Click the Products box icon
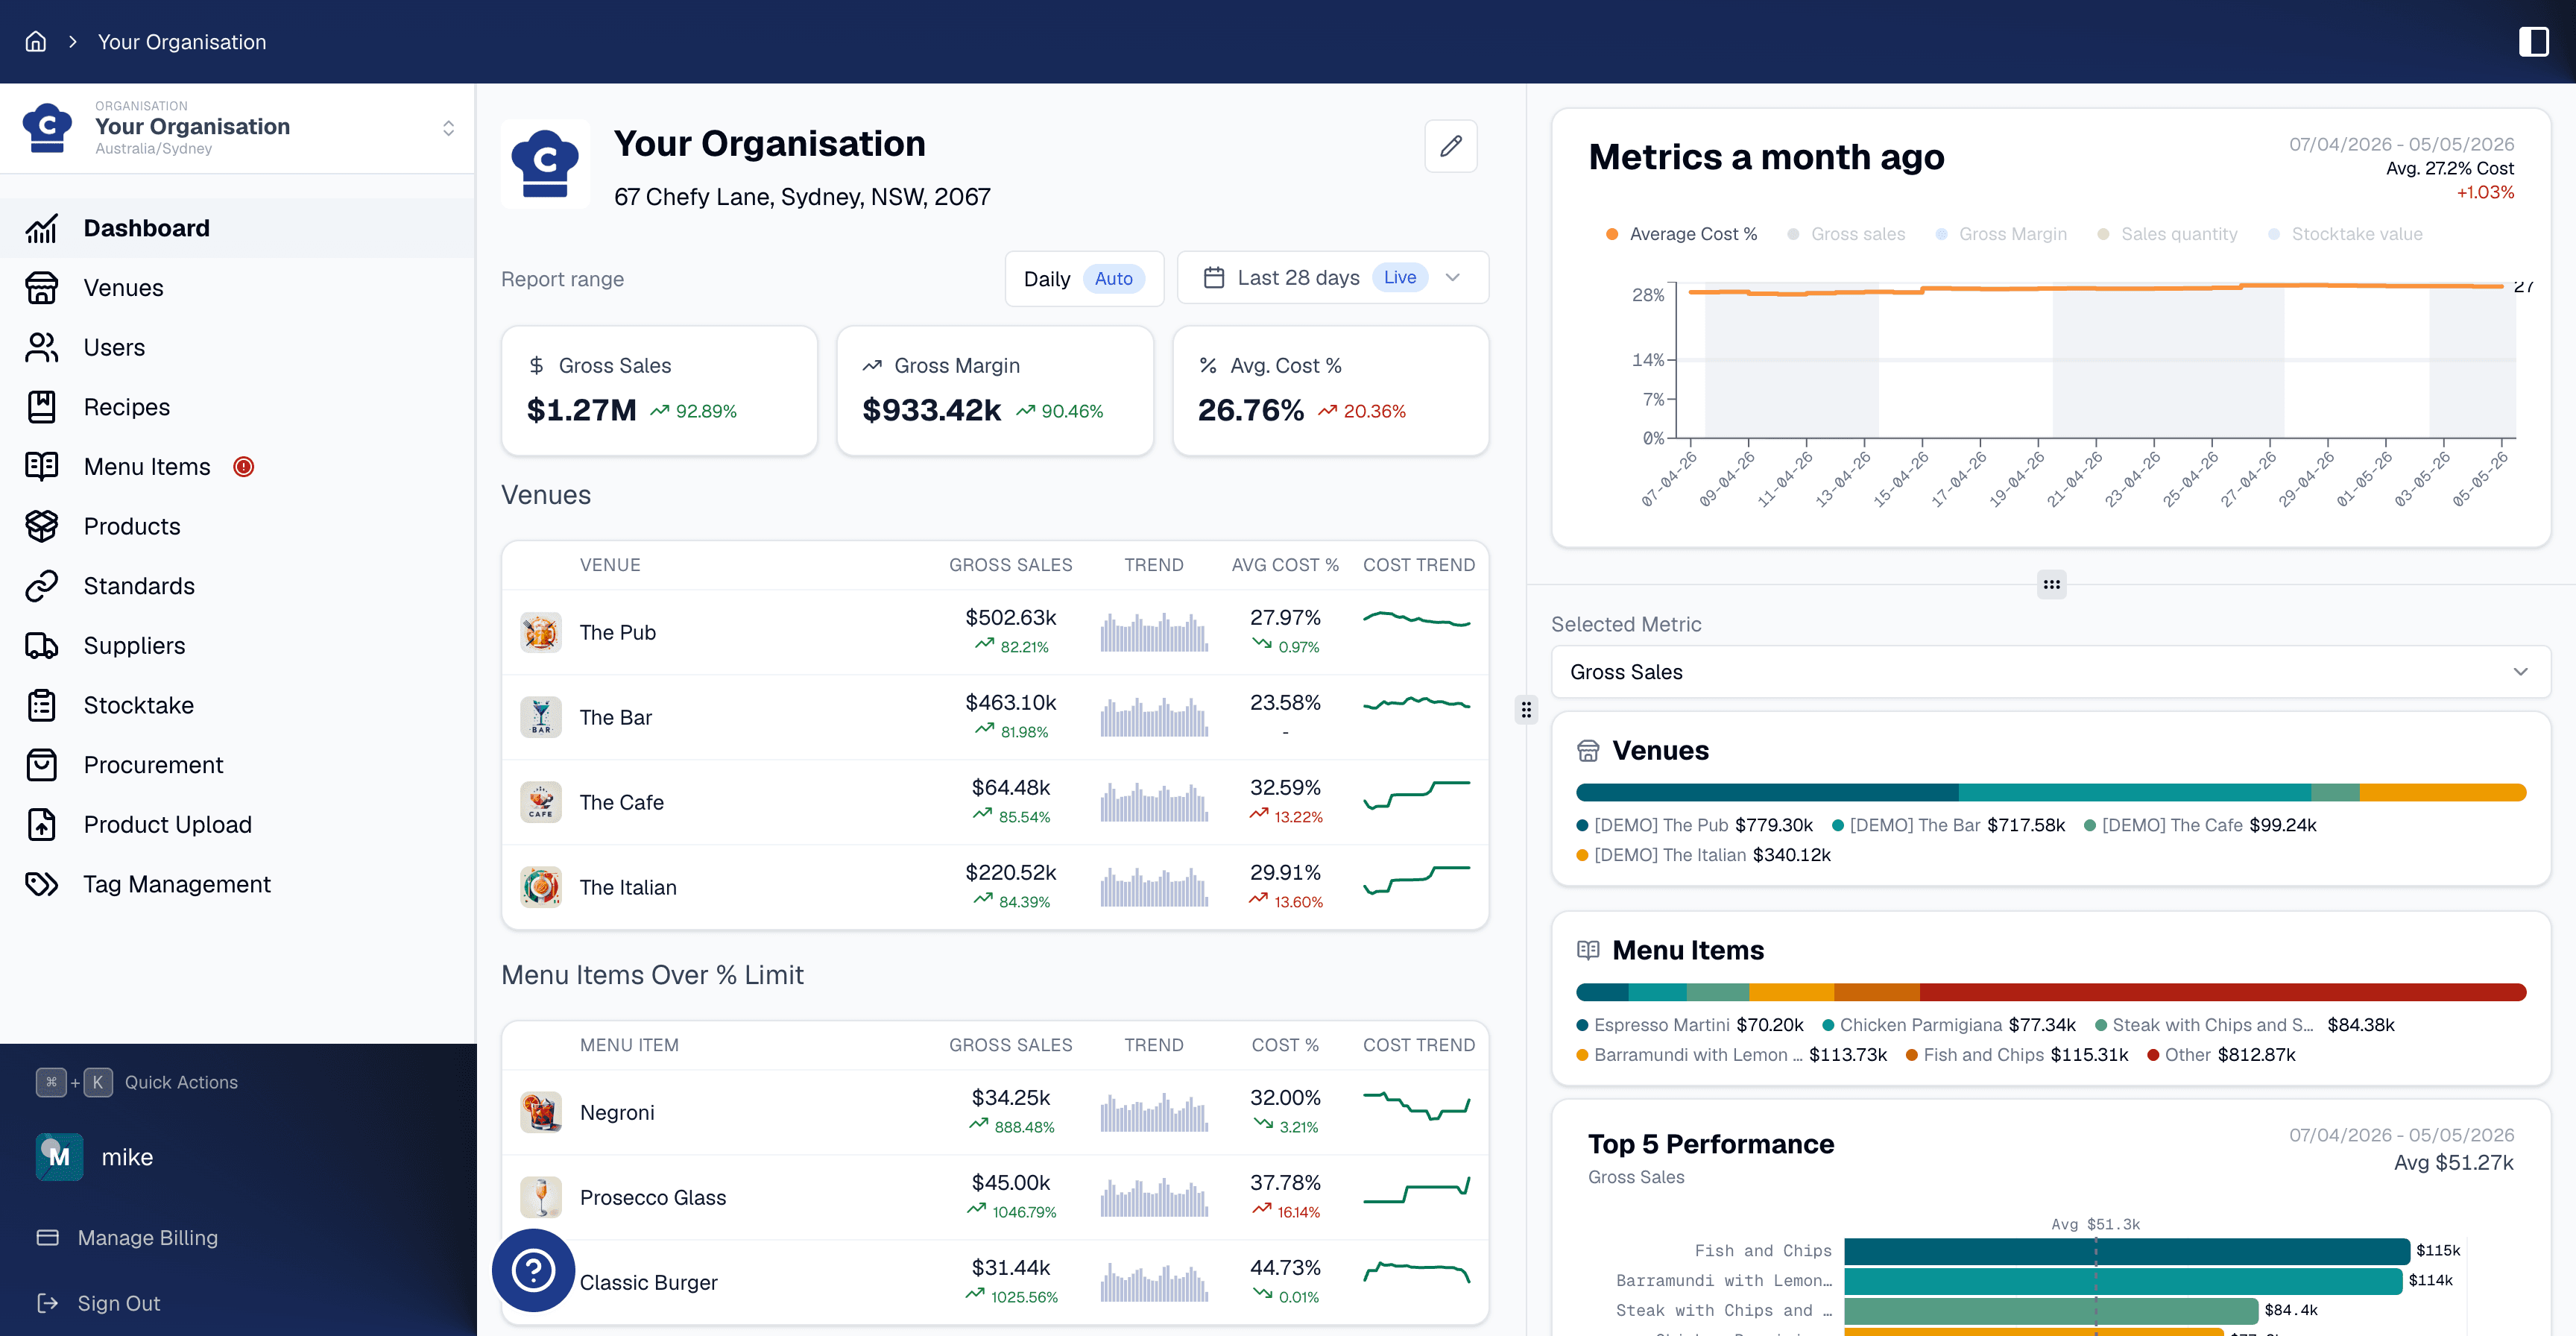 pyautogui.click(x=41, y=526)
